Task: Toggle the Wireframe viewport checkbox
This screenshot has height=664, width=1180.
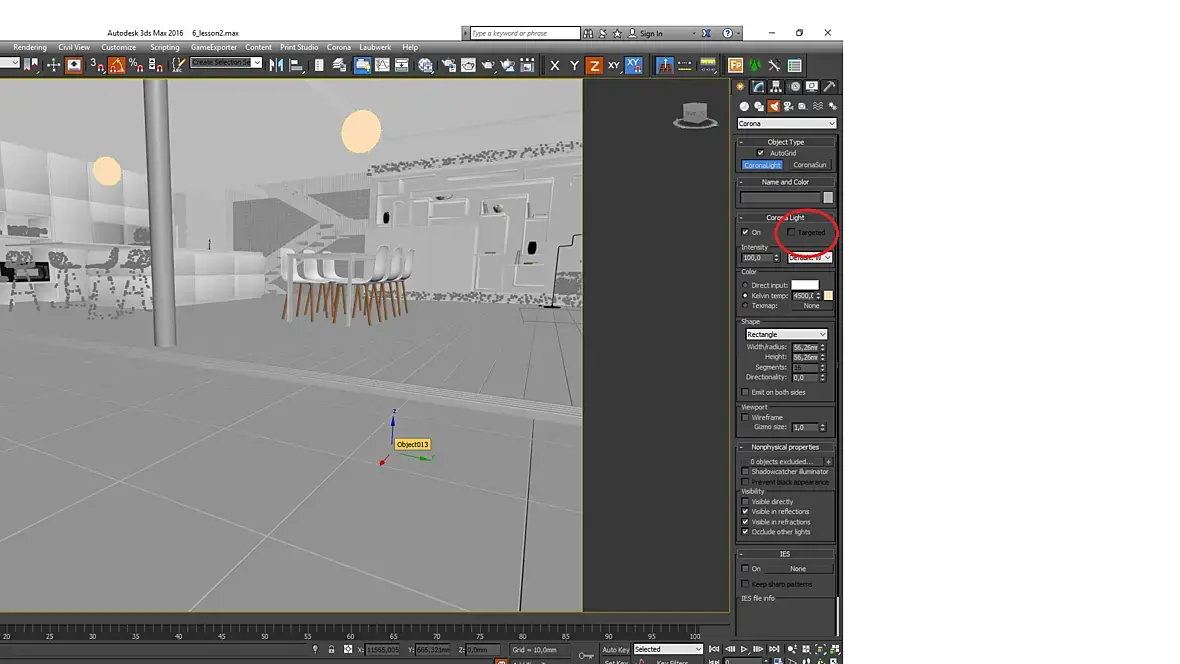Action: (745, 417)
